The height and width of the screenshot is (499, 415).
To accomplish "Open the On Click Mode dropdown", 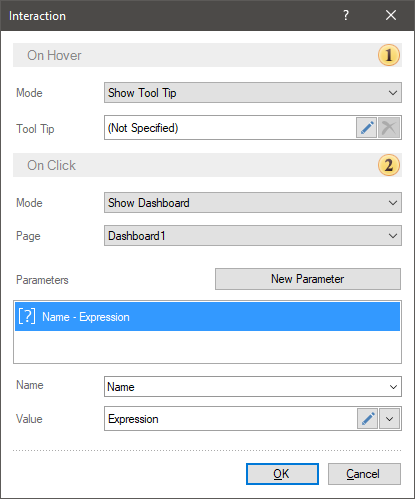I will point(253,203).
